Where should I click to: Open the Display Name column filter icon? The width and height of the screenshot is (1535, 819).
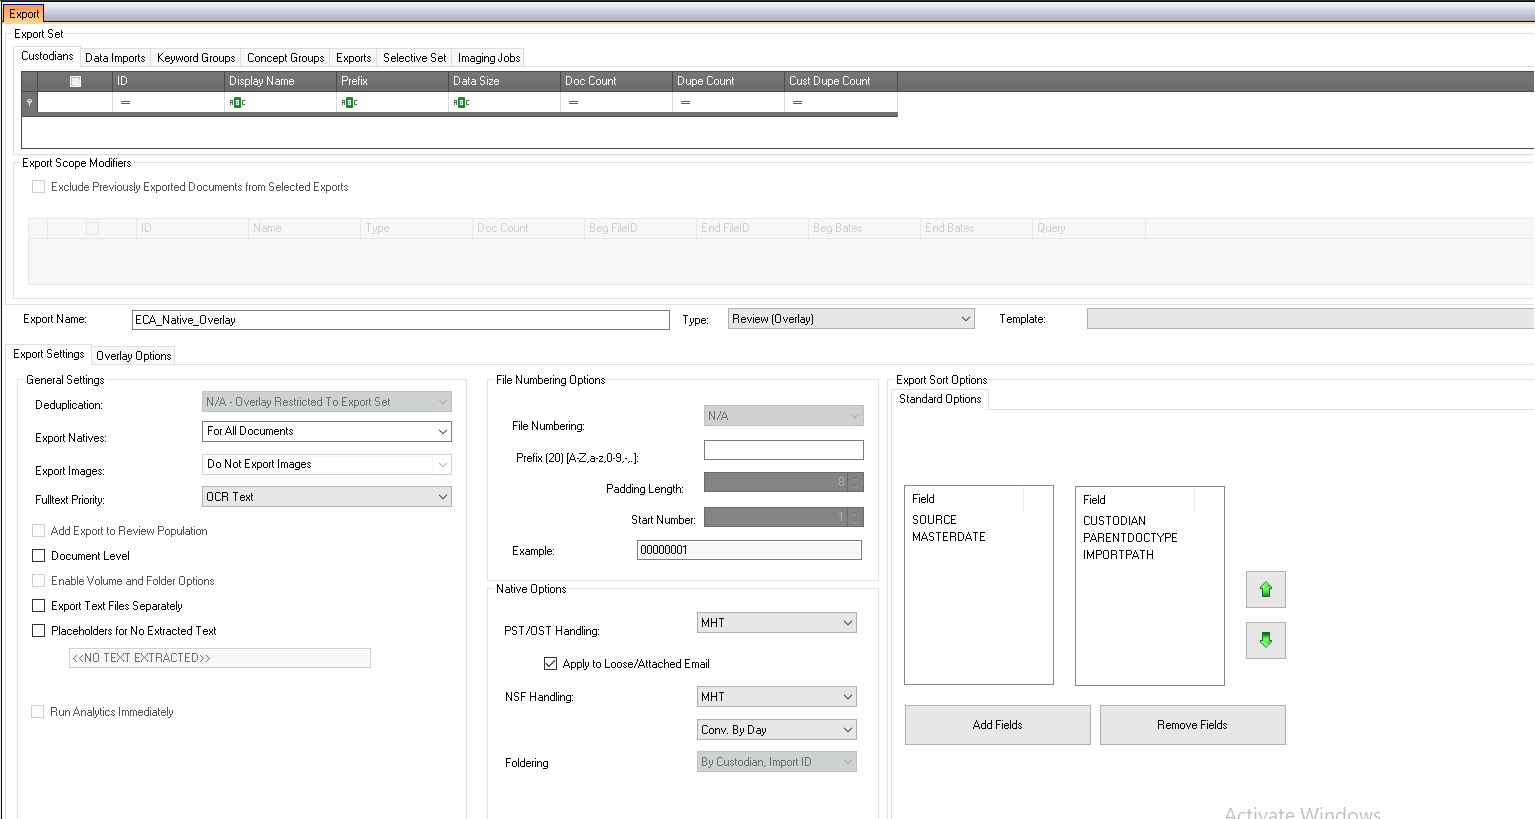237,102
